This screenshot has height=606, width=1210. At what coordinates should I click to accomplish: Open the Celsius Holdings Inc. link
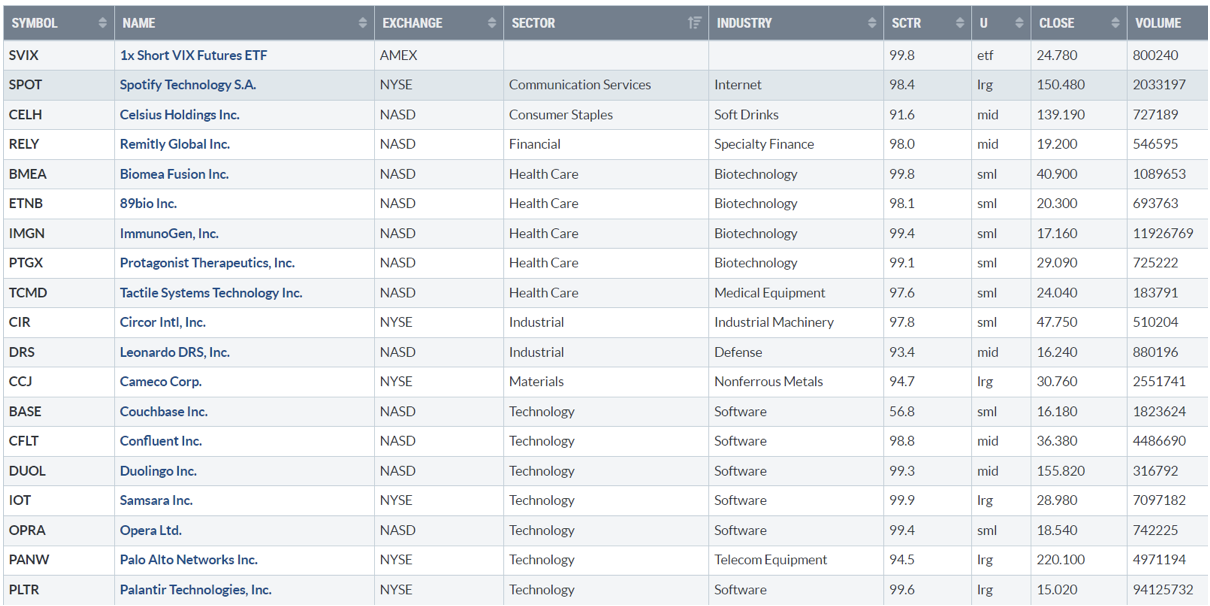pyautogui.click(x=179, y=115)
